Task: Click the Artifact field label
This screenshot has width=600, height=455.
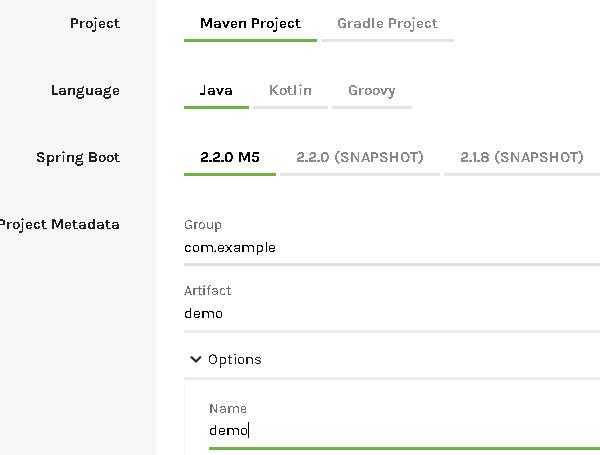Action: (207, 291)
